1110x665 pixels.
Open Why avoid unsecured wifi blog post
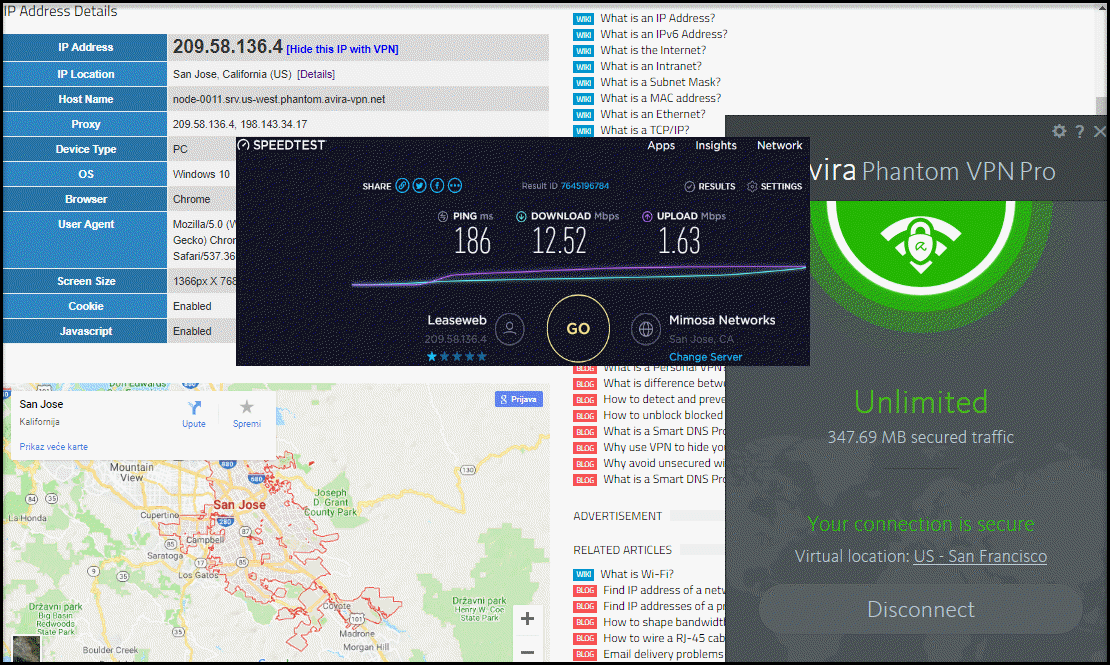coord(664,463)
